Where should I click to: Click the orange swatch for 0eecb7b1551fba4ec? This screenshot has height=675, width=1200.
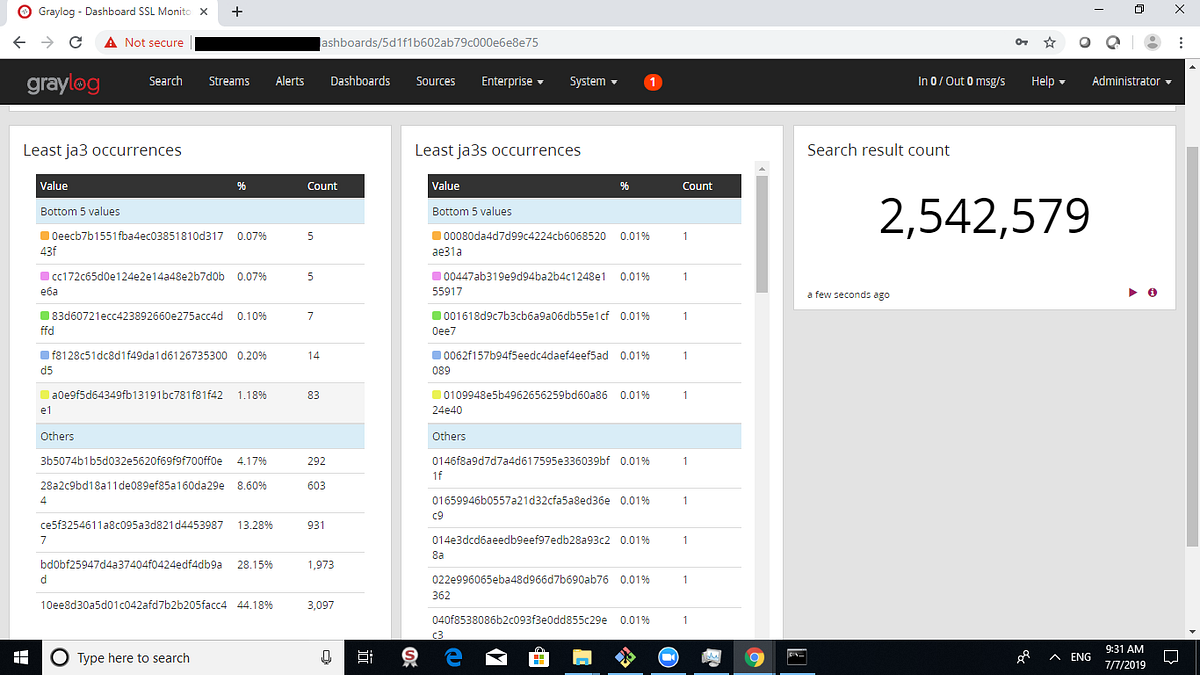tap(44, 236)
